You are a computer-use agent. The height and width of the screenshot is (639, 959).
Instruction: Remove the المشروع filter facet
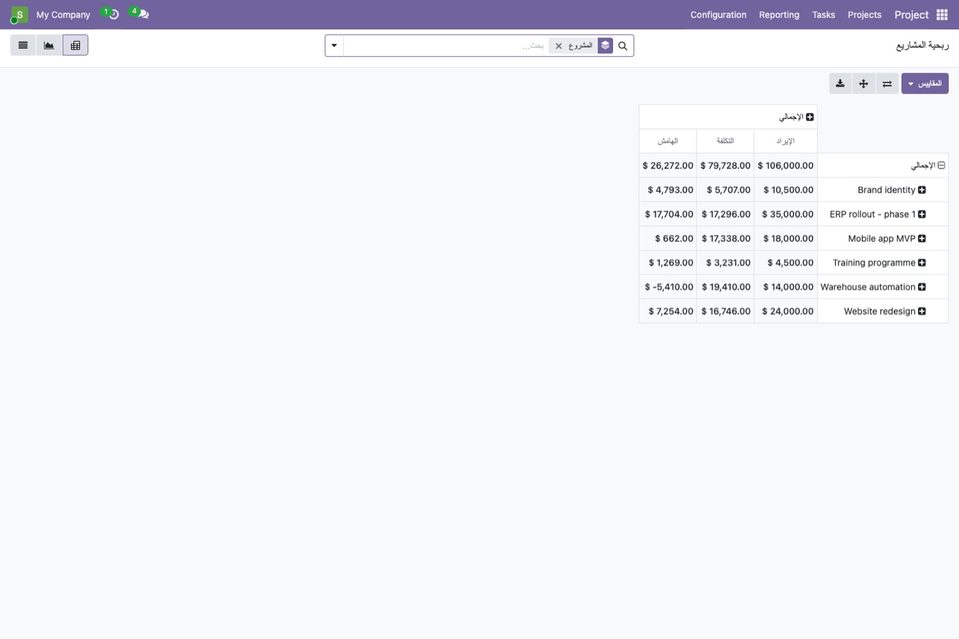[558, 46]
